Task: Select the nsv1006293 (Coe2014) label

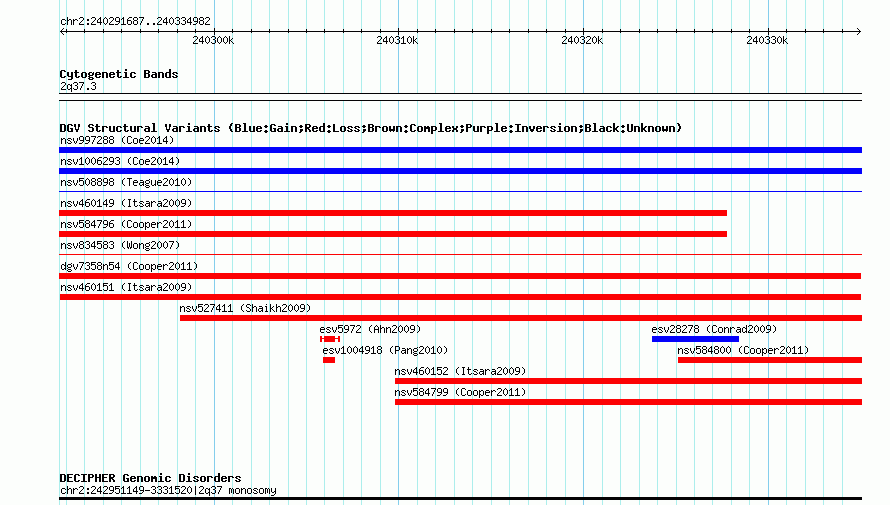Action: pyautogui.click(x=120, y=161)
